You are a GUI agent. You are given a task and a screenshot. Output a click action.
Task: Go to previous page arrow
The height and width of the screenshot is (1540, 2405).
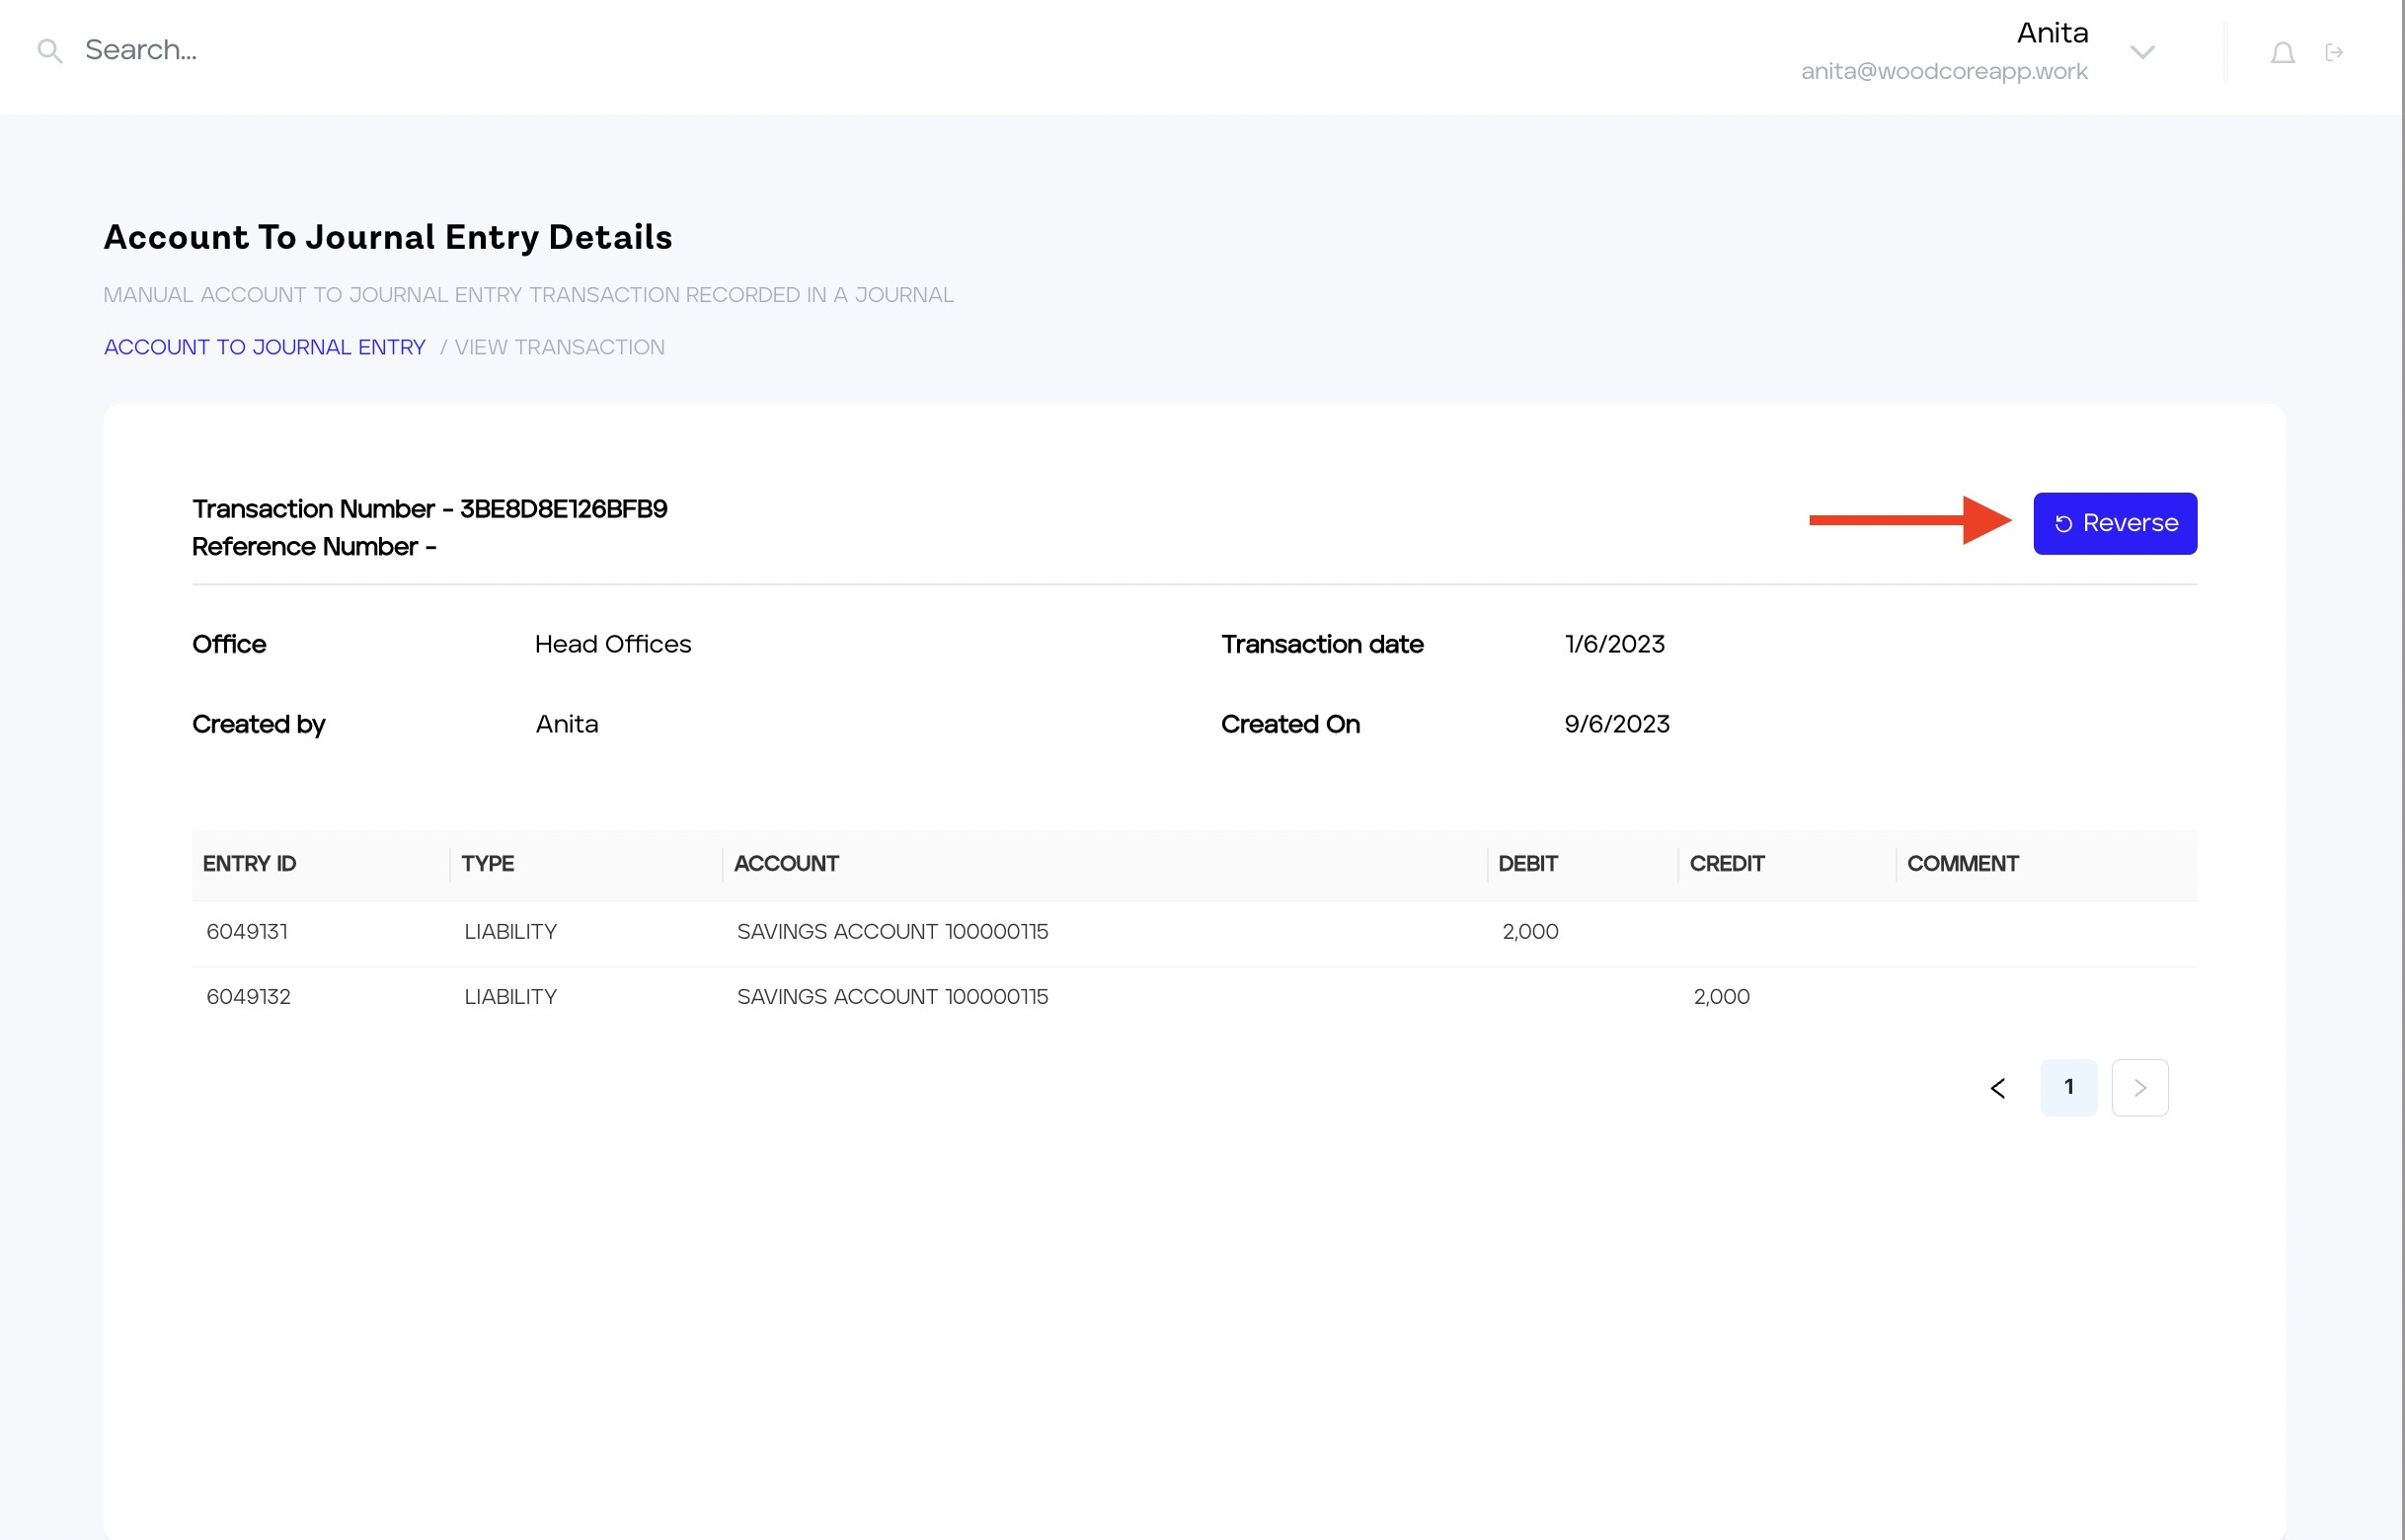pyautogui.click(x=1997, y=1088)
